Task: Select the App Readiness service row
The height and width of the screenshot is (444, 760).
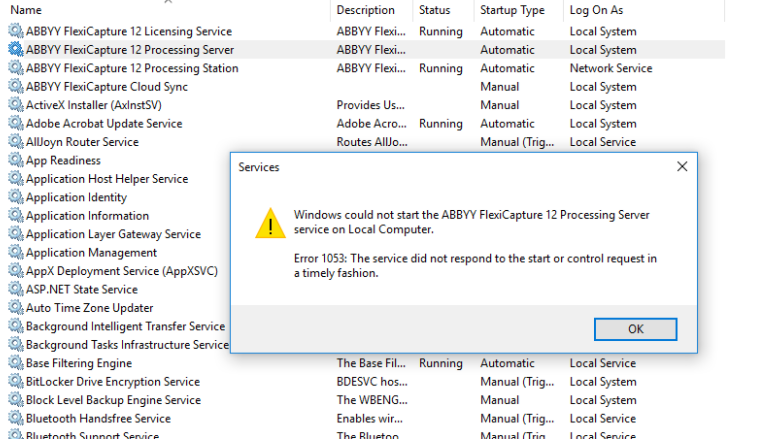Action: 118,160
